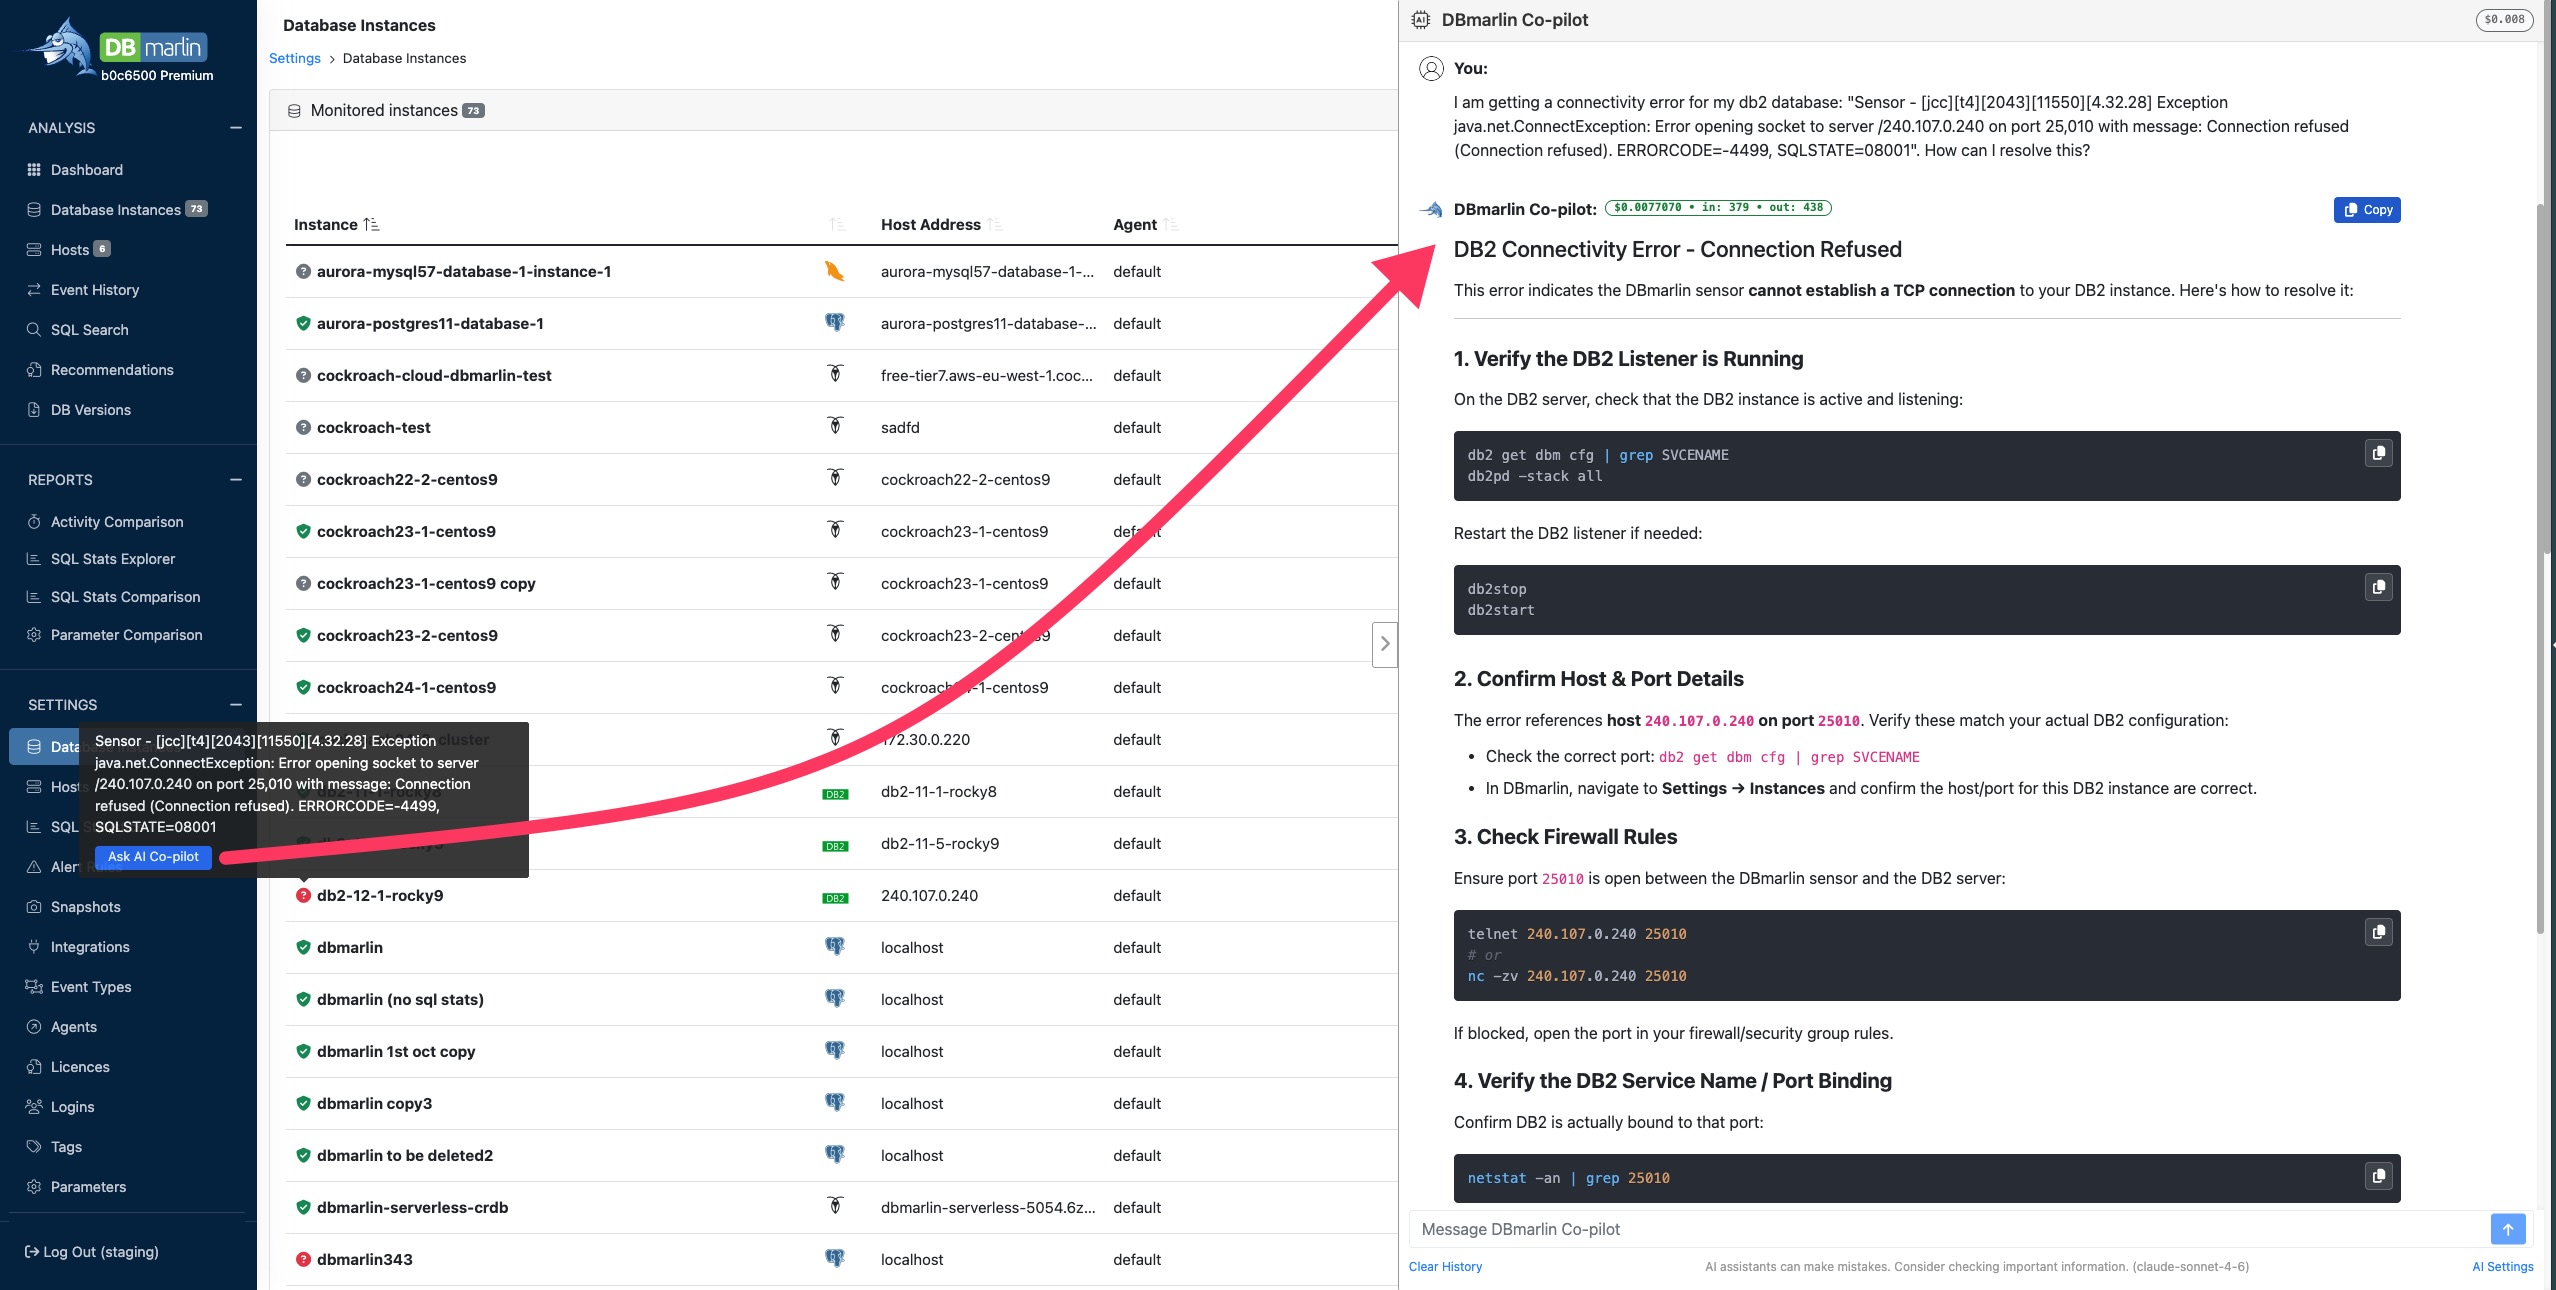
Task: Open Hosts under the Analysis section
Action: [x=69, y=250]
